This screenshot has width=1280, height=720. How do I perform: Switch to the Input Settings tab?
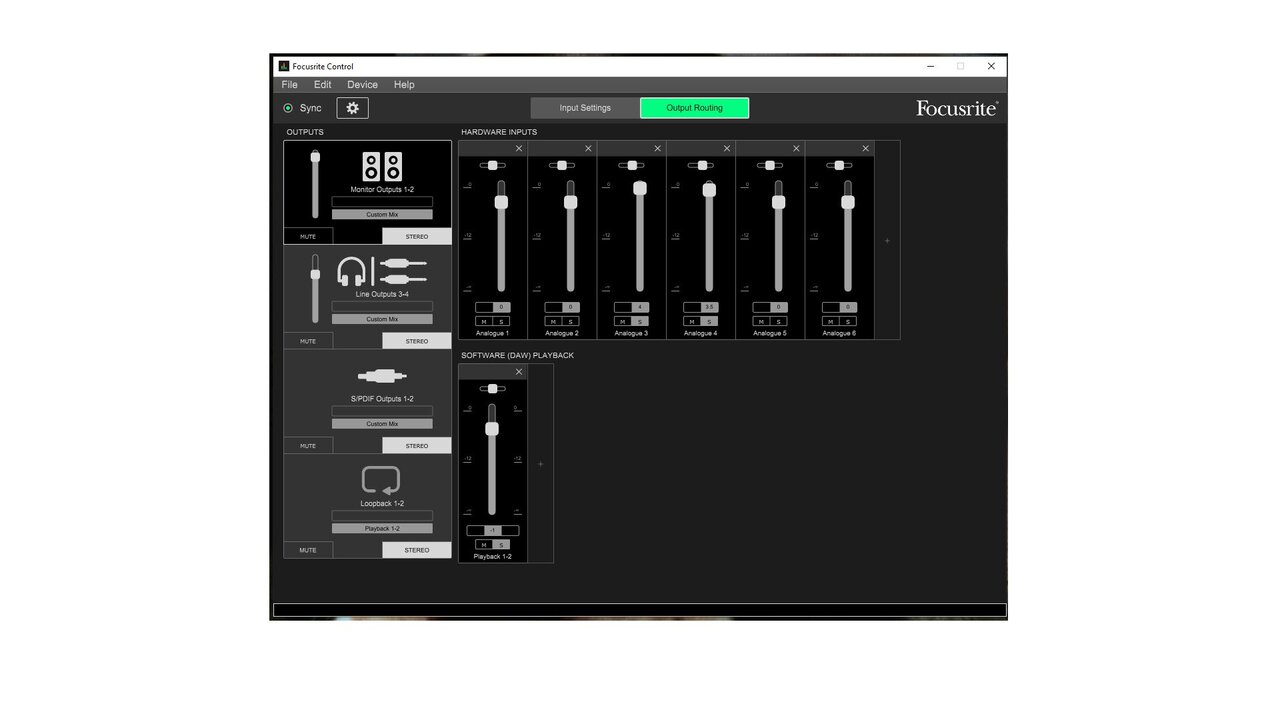pos(585,108)
